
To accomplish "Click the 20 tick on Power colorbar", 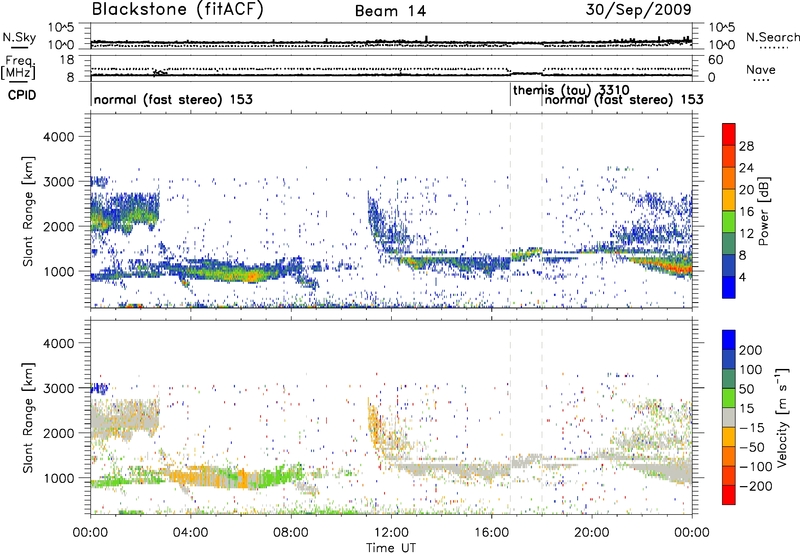I will pos(746,190).
